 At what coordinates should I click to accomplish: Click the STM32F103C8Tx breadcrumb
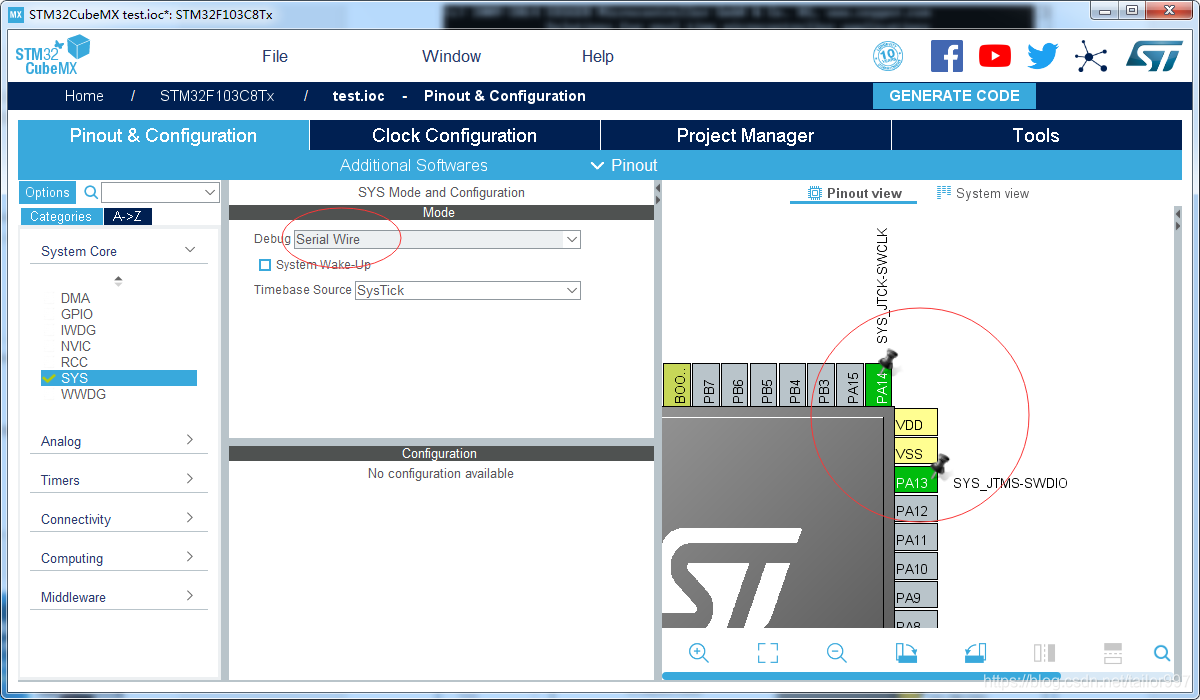click(217, 96)
